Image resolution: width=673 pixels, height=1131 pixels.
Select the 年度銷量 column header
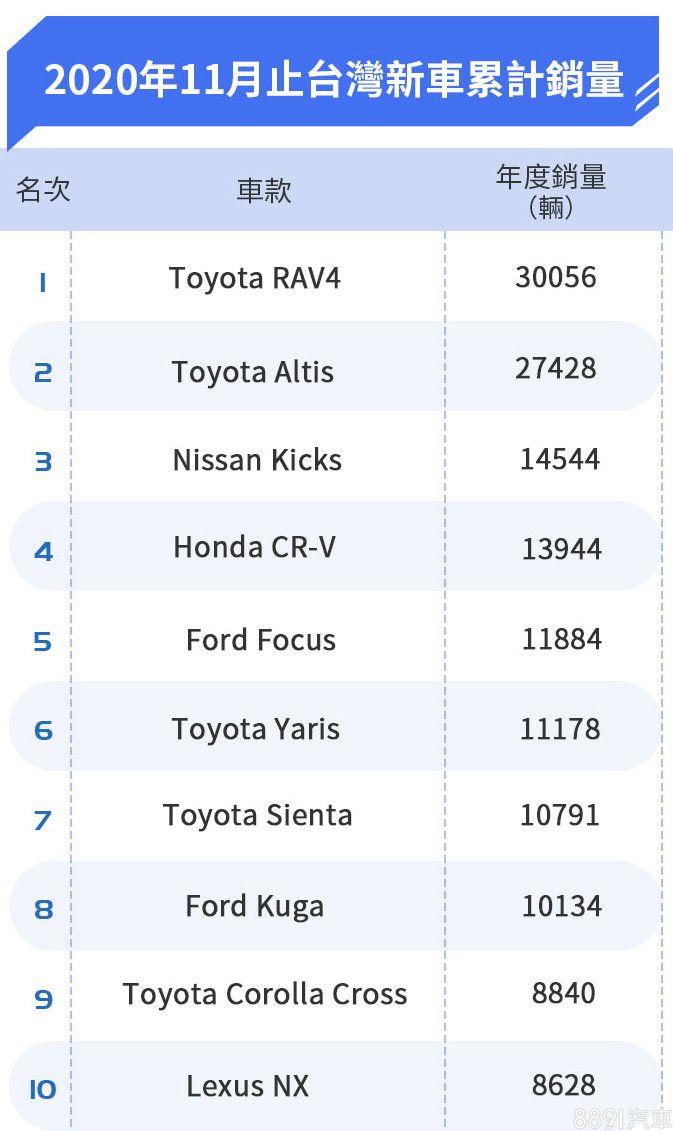pos(551,191)
